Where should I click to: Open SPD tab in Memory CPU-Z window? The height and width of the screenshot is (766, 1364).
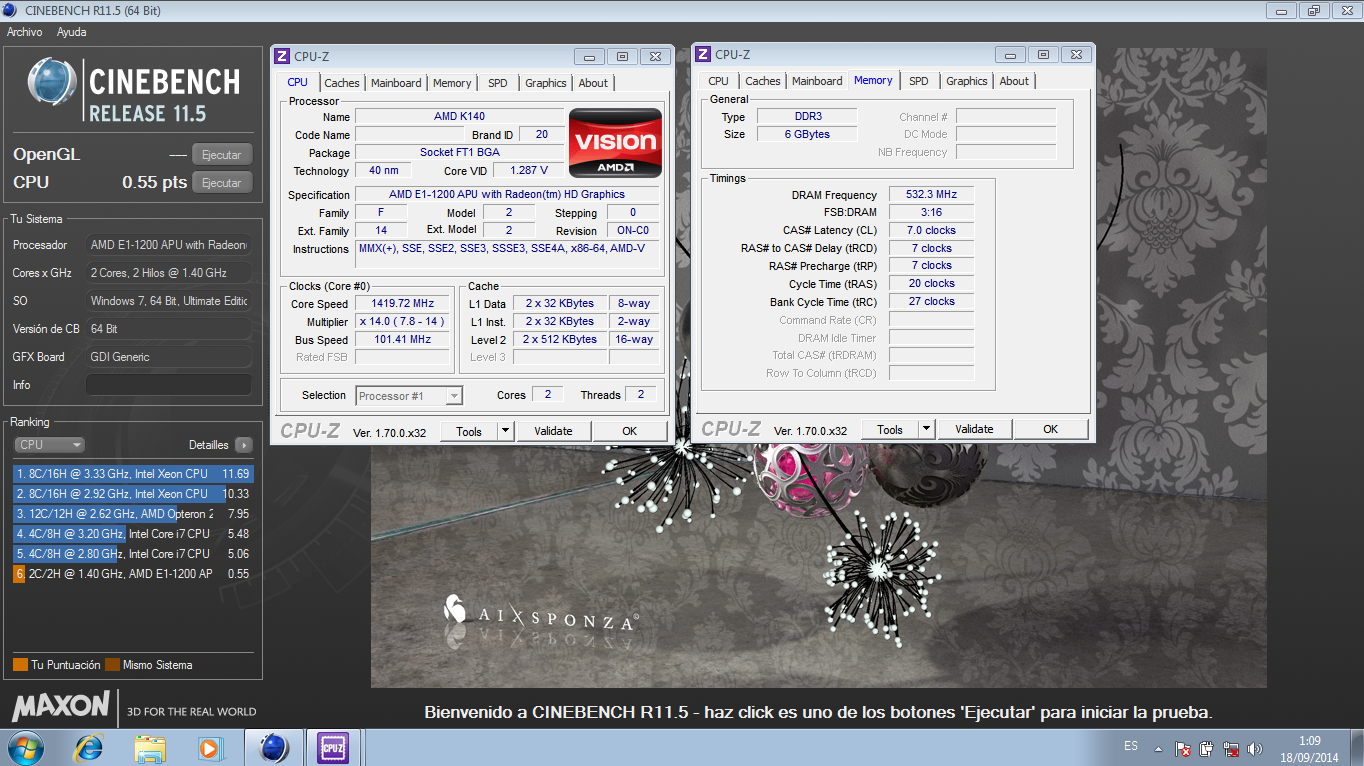[x=919, y=81]
